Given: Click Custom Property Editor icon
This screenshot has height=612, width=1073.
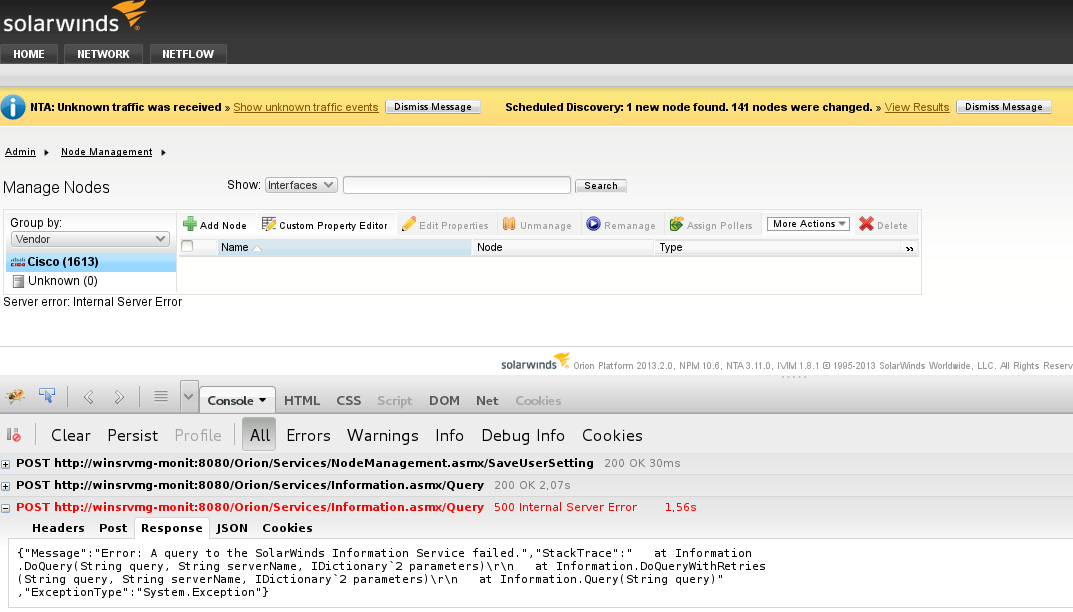Looking at the screenshot, I should click(269, 224).
